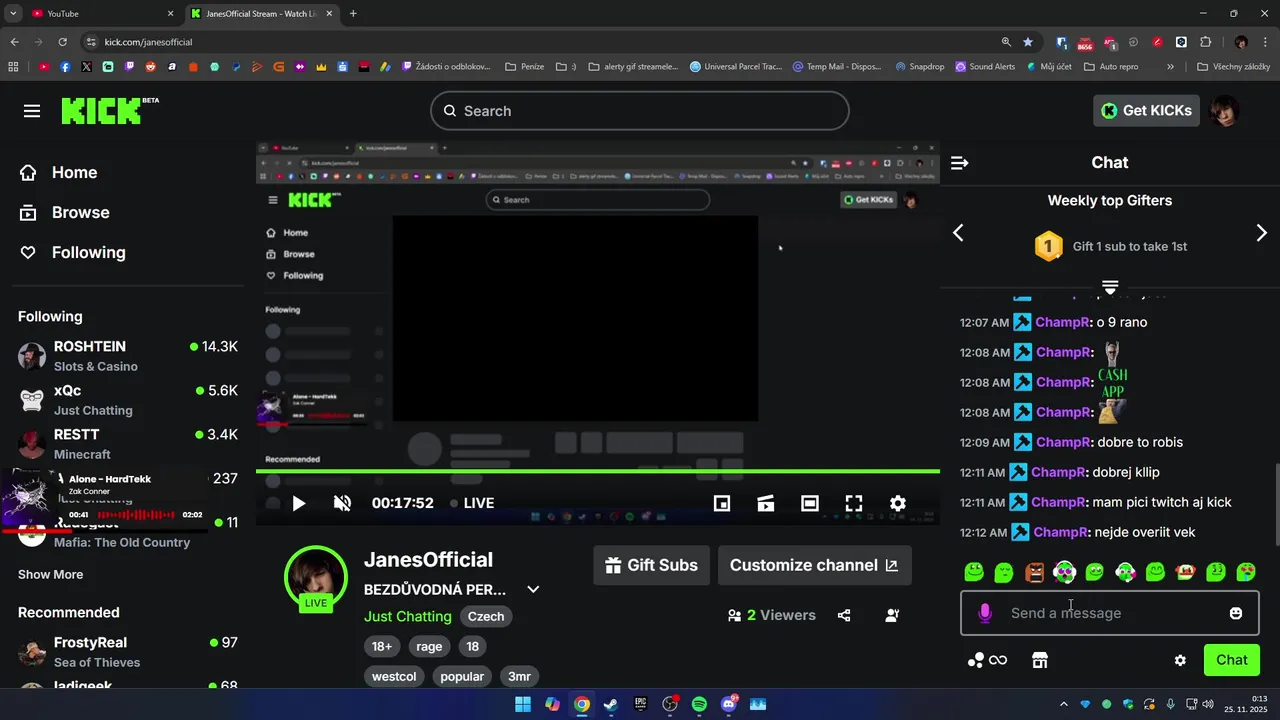Jump to the LIVE indicator in player
This screenshot has height=720, width=1280.
[472, 503]
